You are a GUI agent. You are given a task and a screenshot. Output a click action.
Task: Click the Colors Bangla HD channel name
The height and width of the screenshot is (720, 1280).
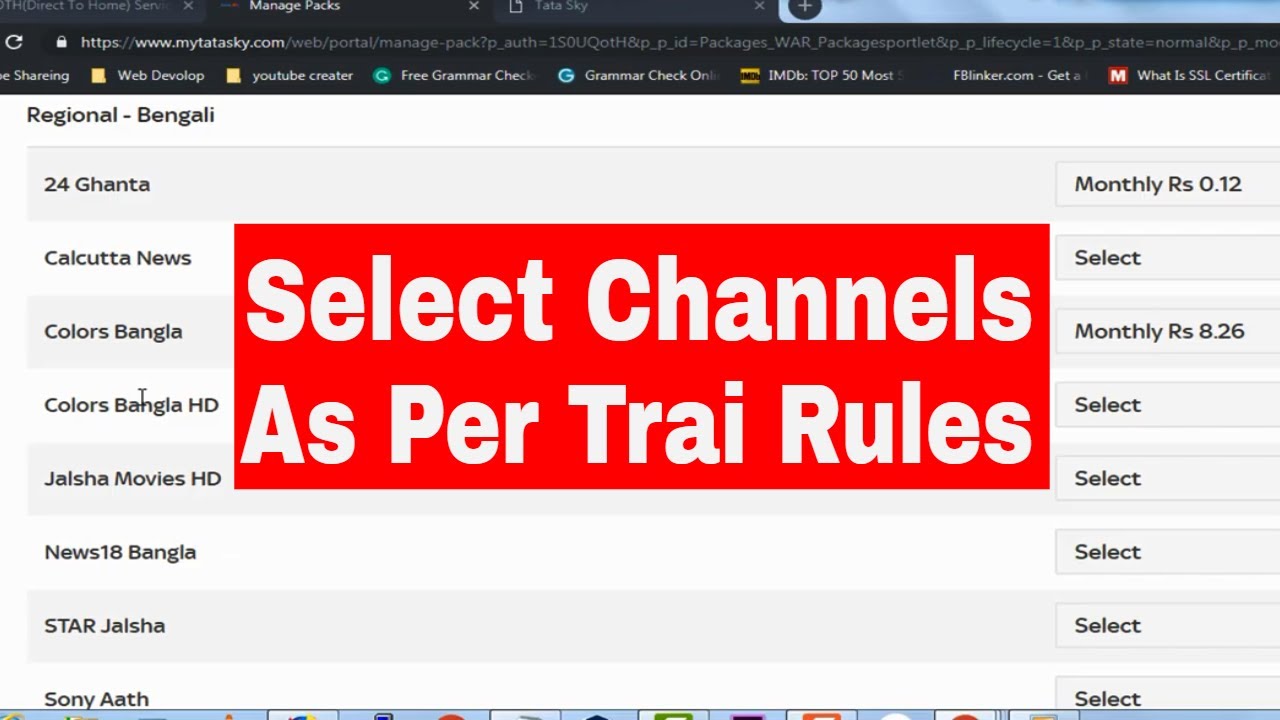(131, 405)
